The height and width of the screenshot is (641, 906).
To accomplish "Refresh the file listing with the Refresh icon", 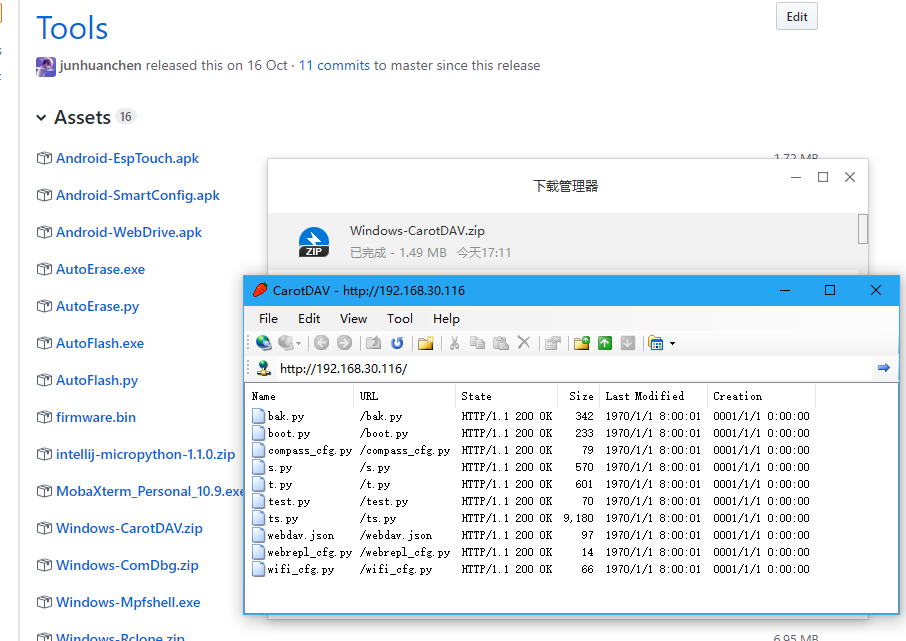I will [x=394, y=342].
